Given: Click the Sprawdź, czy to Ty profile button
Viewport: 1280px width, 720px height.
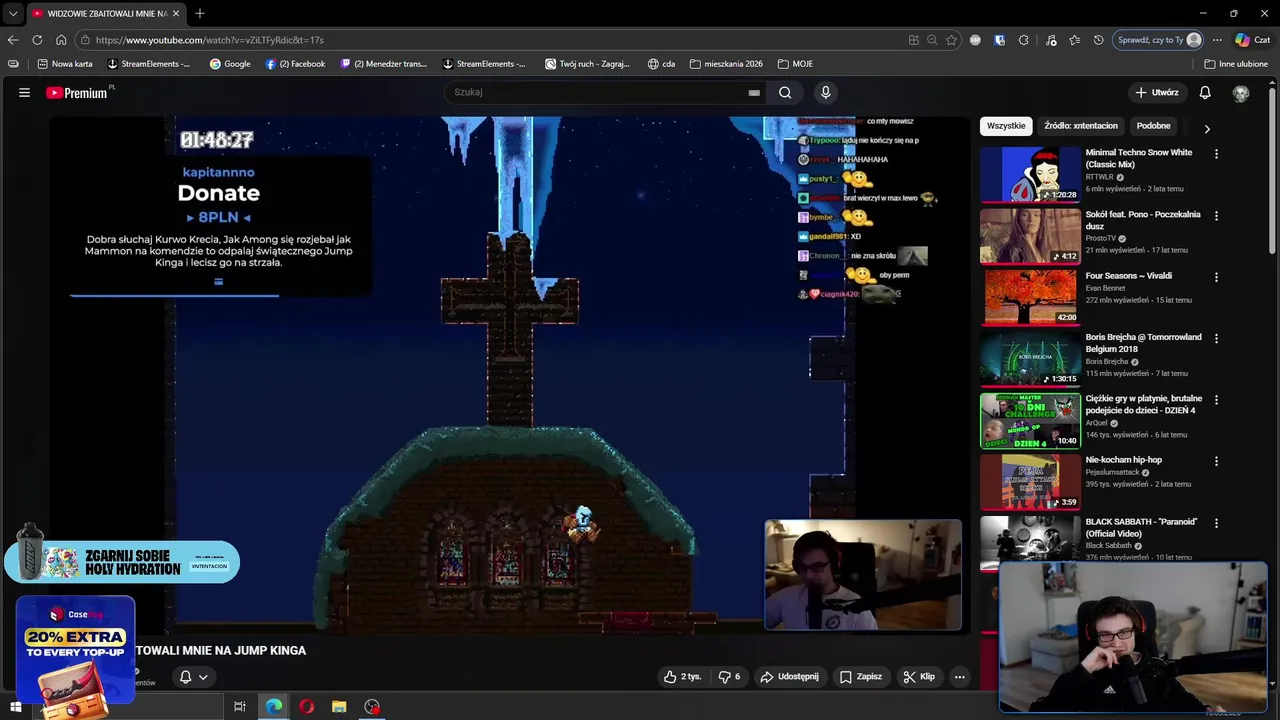Looking at the screenshot, I should click(x=1157, y=40).
